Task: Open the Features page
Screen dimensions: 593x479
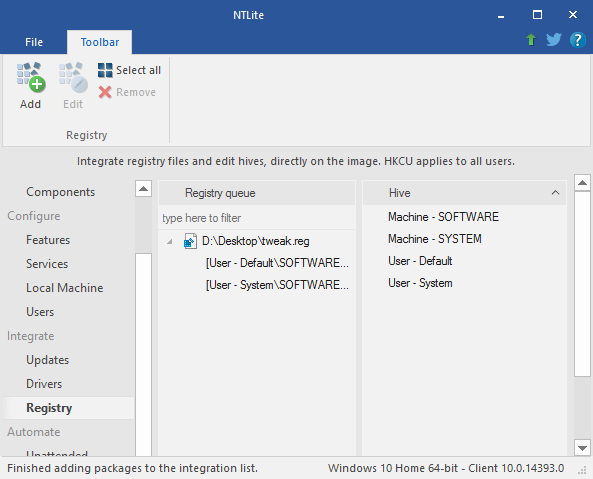Action: 48,240
